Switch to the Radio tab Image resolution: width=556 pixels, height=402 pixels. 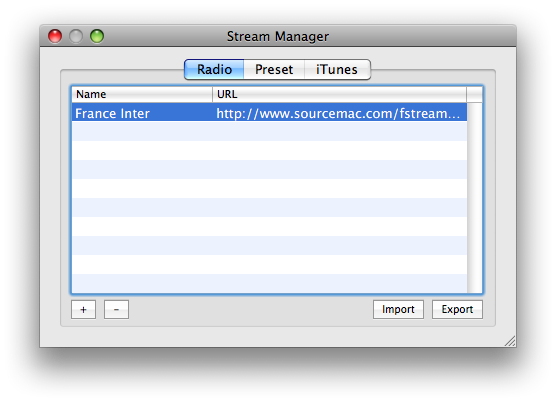214,69
